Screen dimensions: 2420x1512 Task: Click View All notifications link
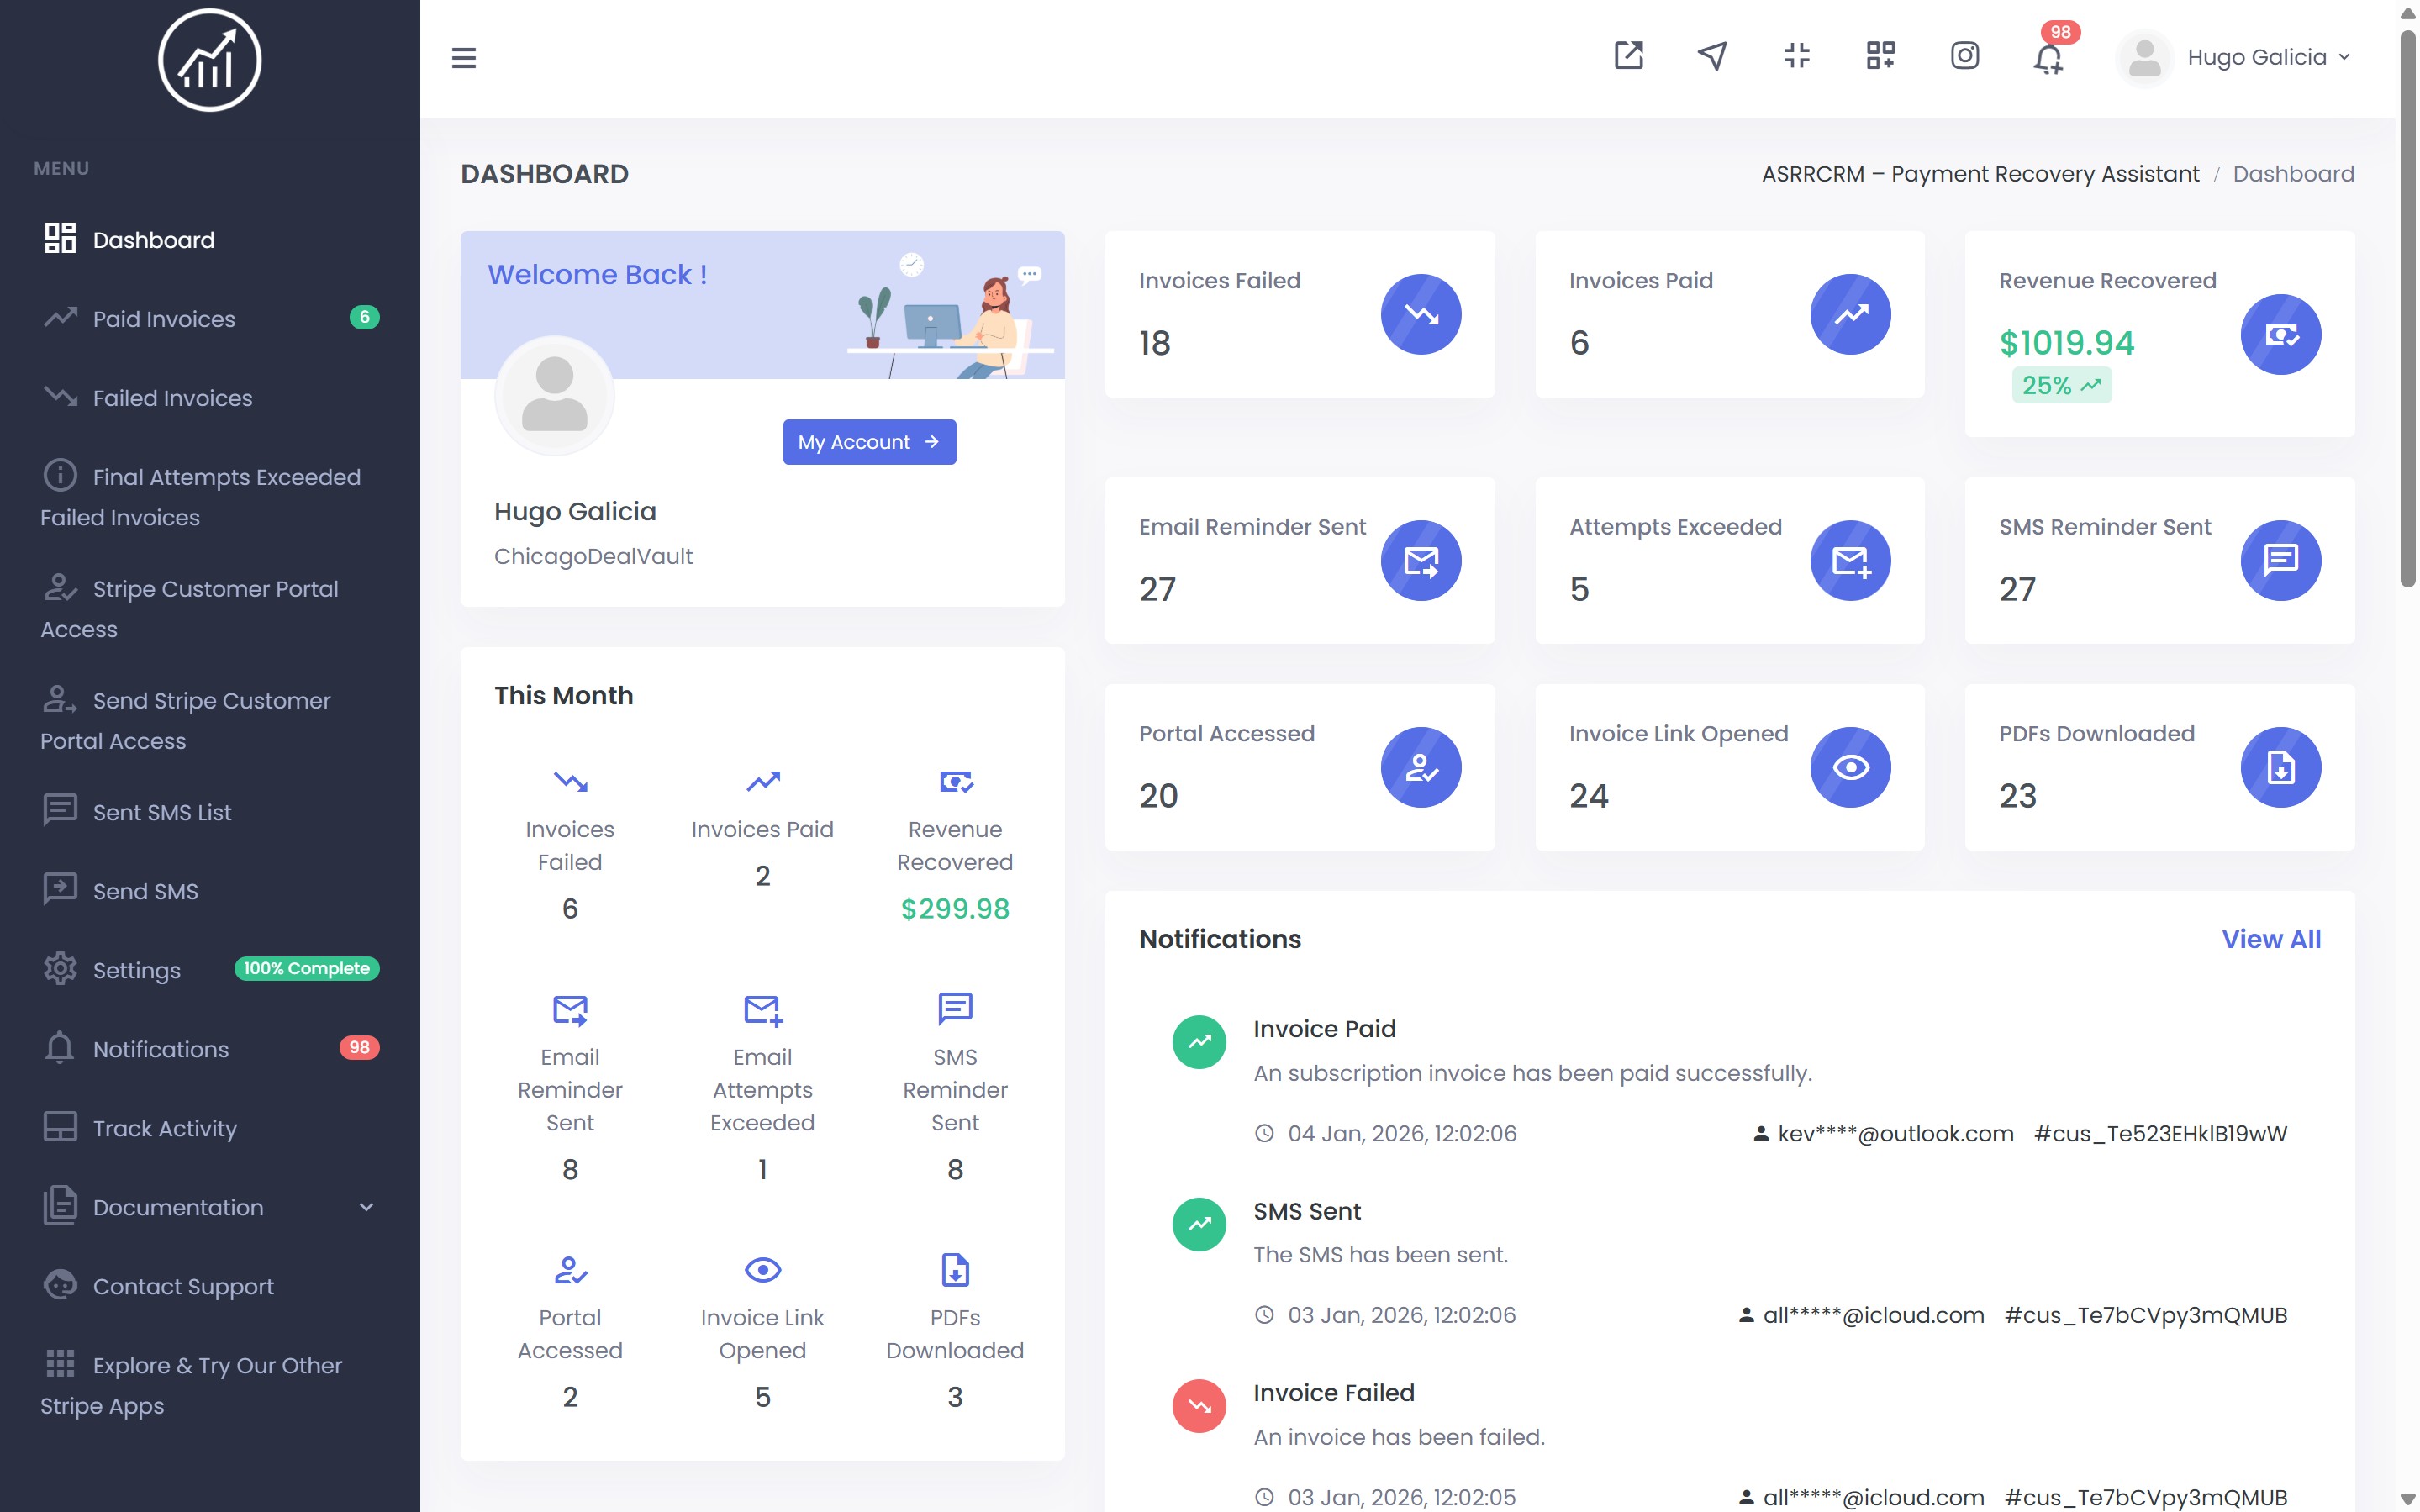pyautogui.click(x=2270, y=939)
